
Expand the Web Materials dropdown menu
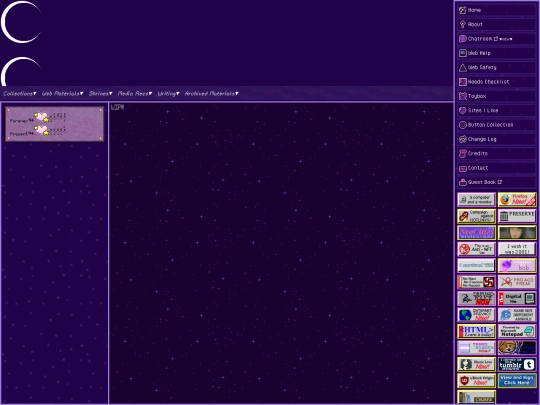tap(62, 94)
